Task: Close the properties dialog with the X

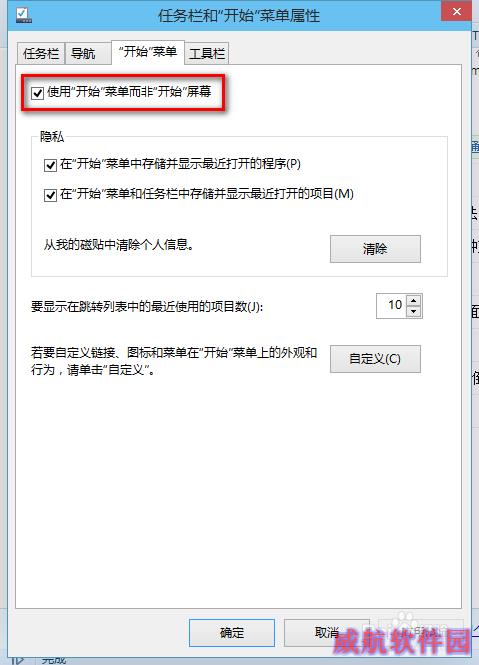Action: [x=457, y=11]
